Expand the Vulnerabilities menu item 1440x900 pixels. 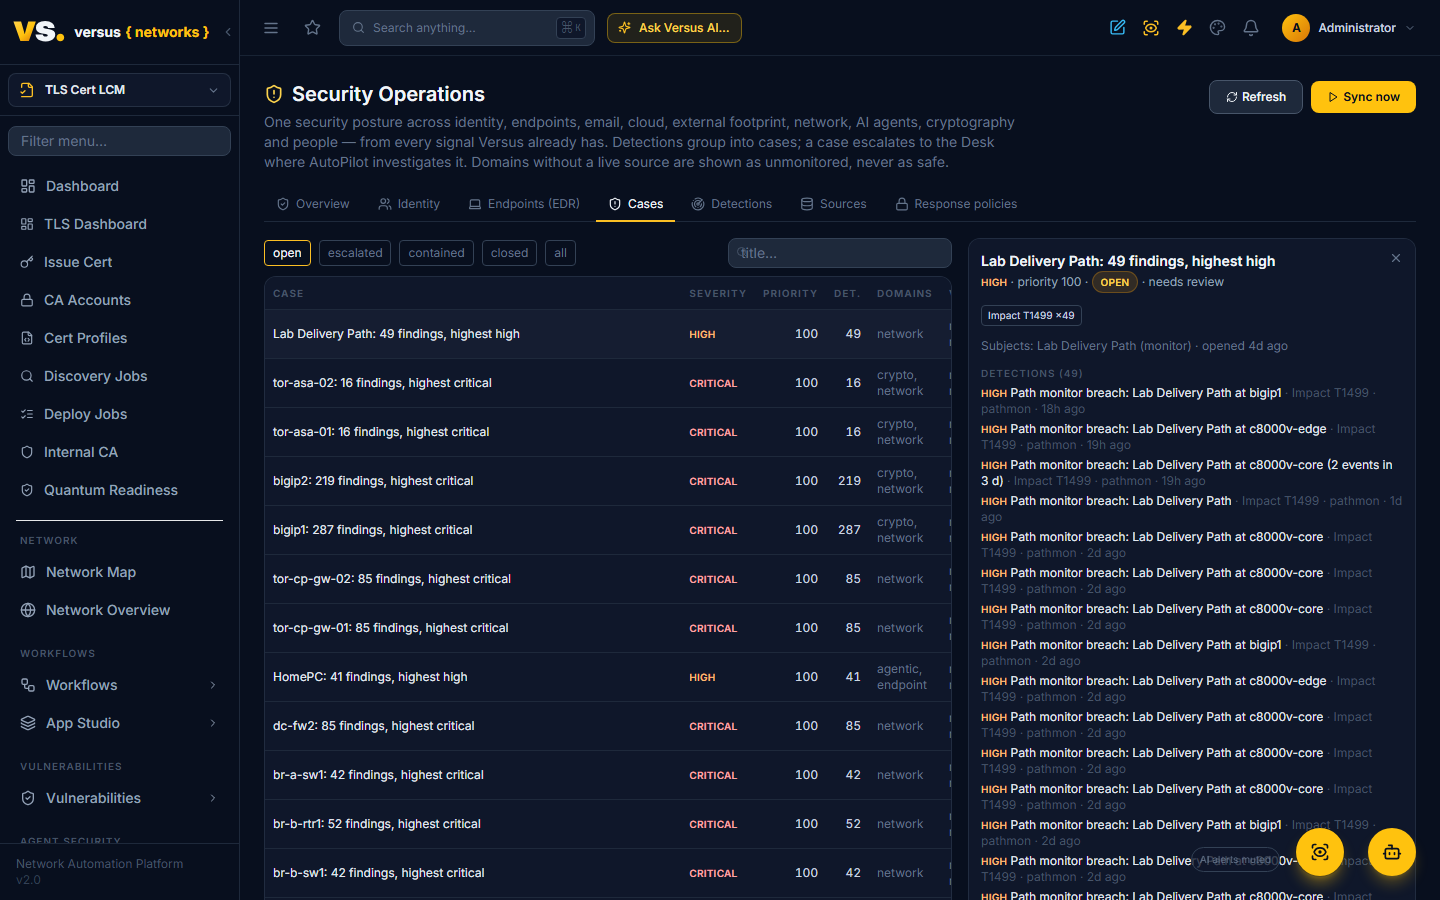click(x=120, y=798)
